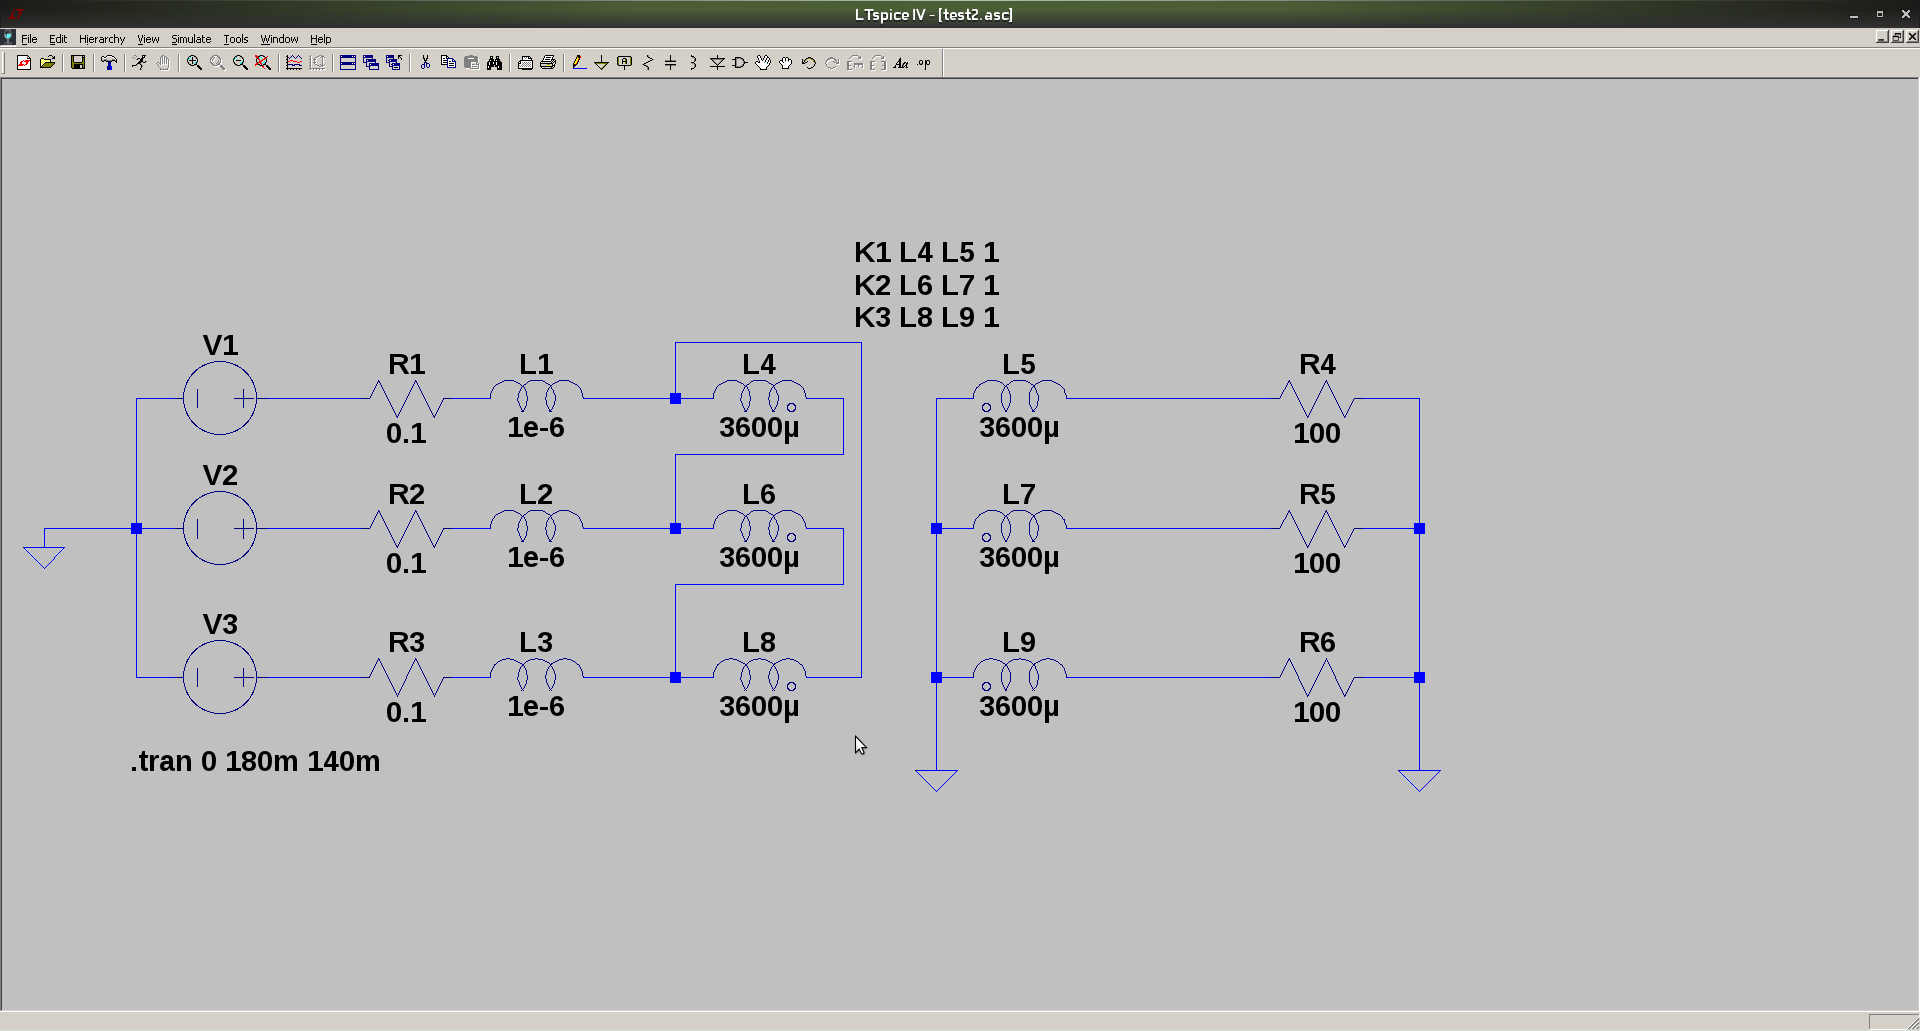This screenshot has width=1920, height=1031.
Task: Click the Save floppy disk icon
Action: click(x=78, y=63)
